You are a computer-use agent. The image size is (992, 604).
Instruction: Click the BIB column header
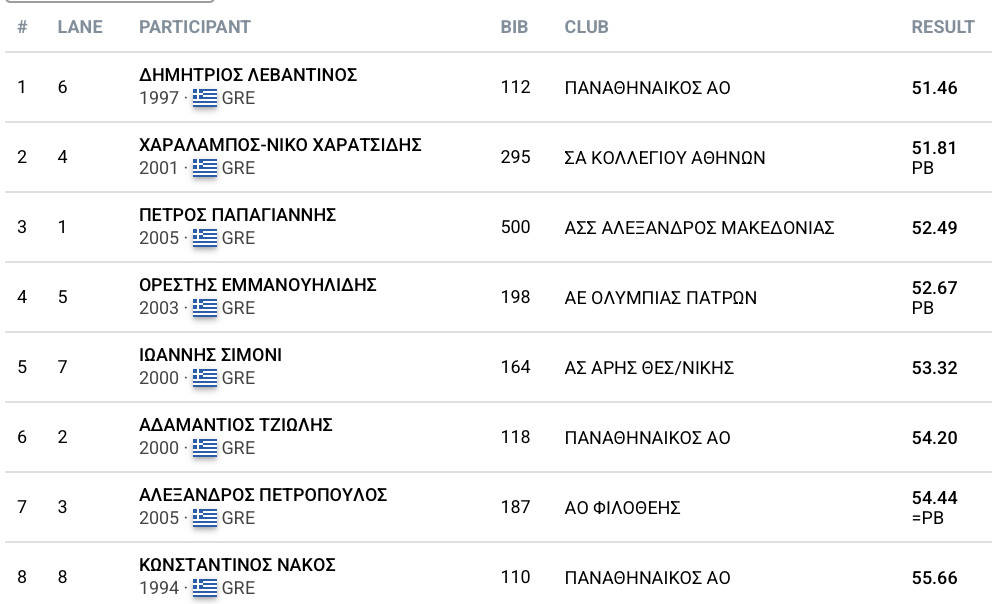click(514, 27)
